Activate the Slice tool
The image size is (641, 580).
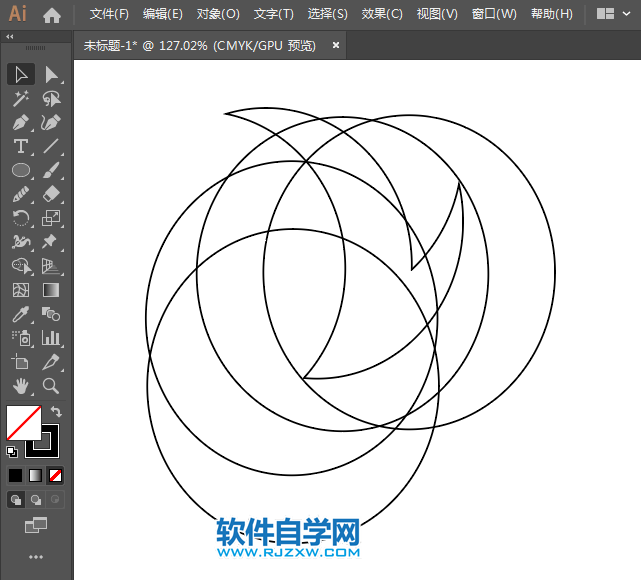pyautogui.click(x=51, y=362)
